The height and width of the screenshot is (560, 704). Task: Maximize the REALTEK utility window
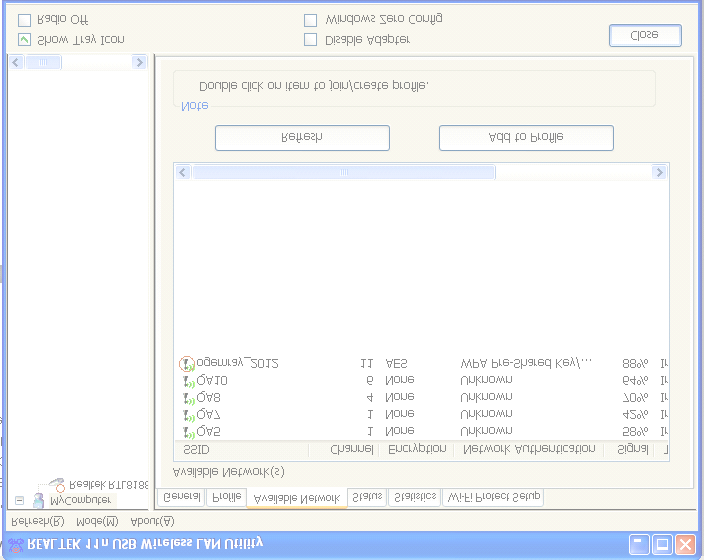[662, 545]
